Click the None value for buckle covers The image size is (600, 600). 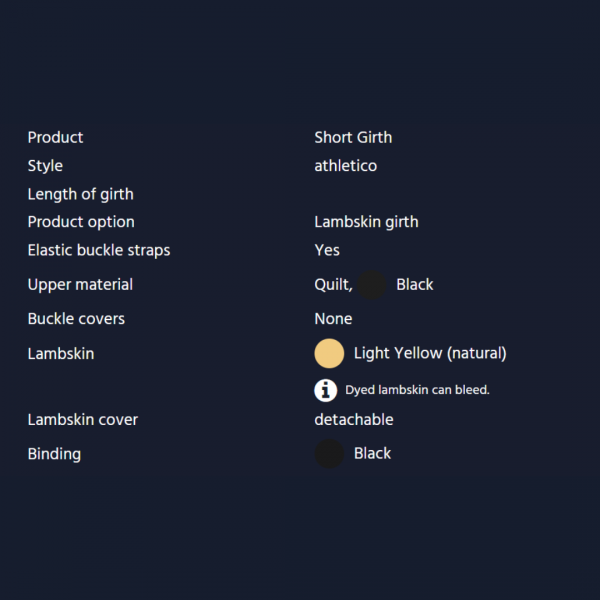[x=333, y=319]
